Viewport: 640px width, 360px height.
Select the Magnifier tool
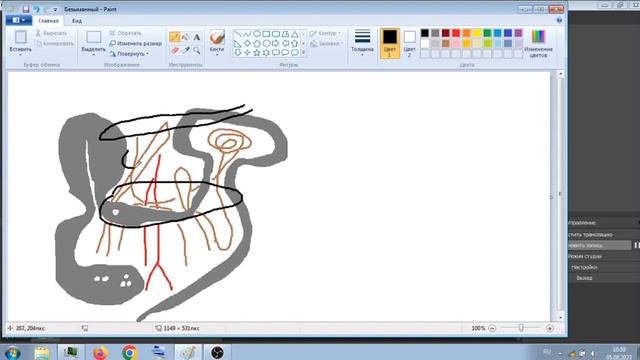click(197, 50)
